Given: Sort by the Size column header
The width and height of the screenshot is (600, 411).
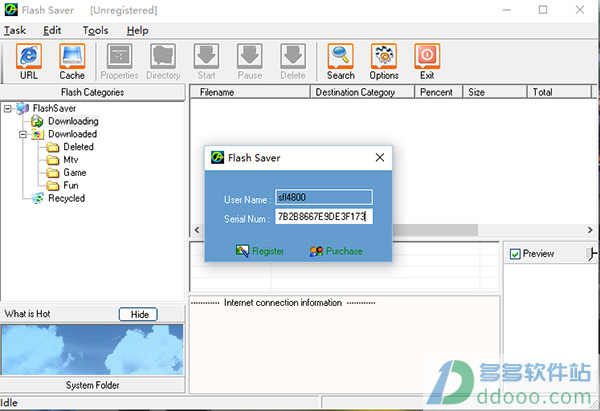Looking at the screenshot, I should pyautogui.click(x=495, y=92).
